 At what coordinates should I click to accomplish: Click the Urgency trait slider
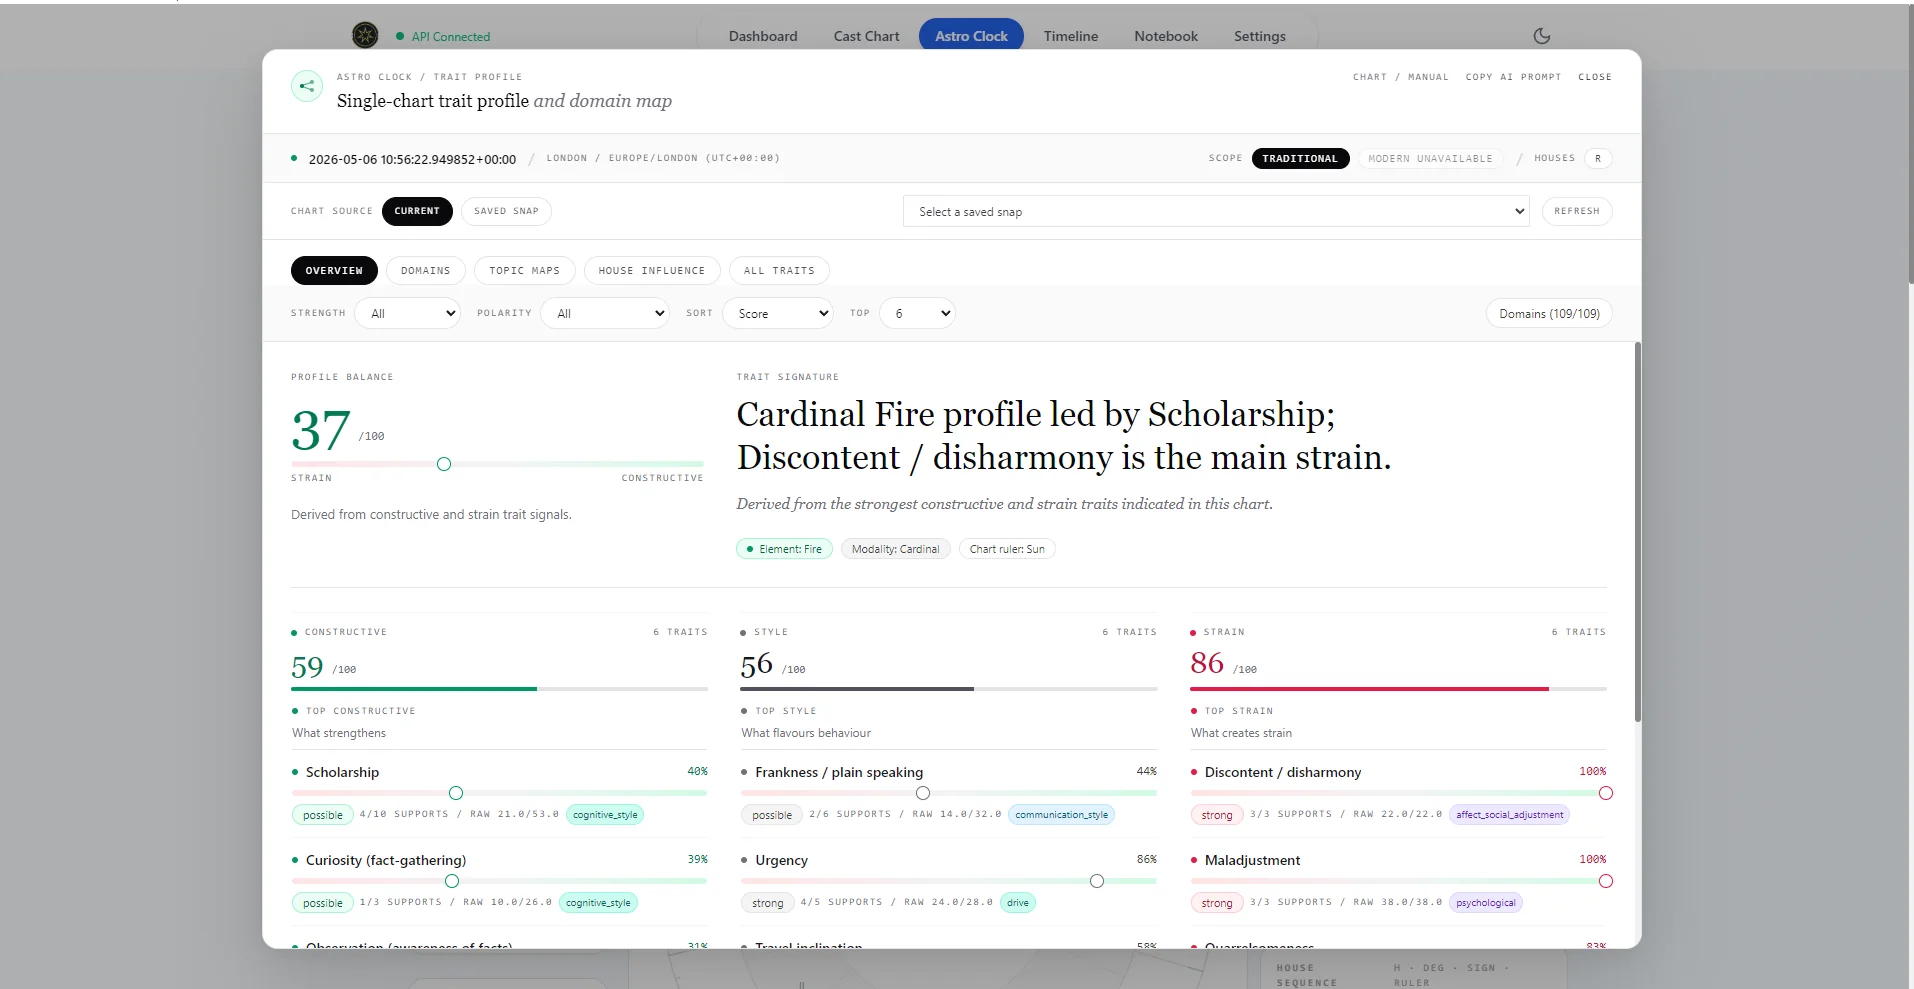click(949, 881)
